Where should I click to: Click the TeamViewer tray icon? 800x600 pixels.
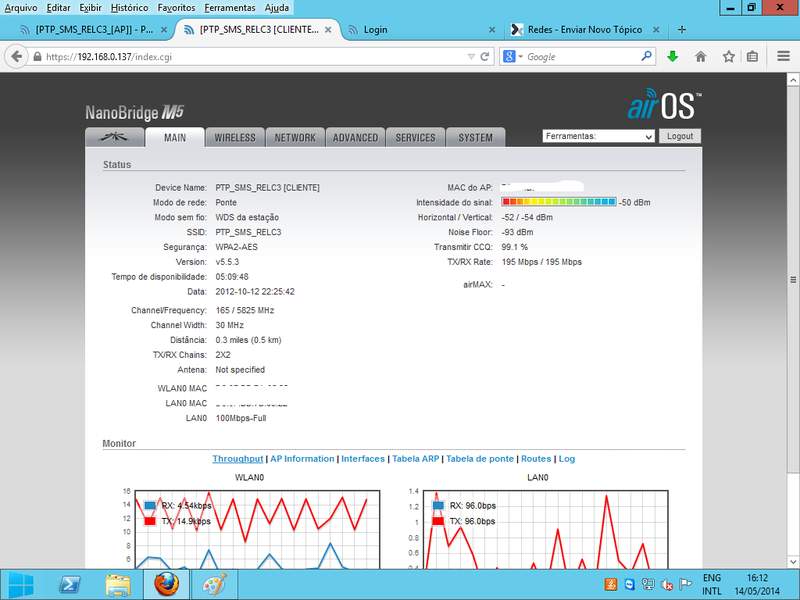click(630, 585)
